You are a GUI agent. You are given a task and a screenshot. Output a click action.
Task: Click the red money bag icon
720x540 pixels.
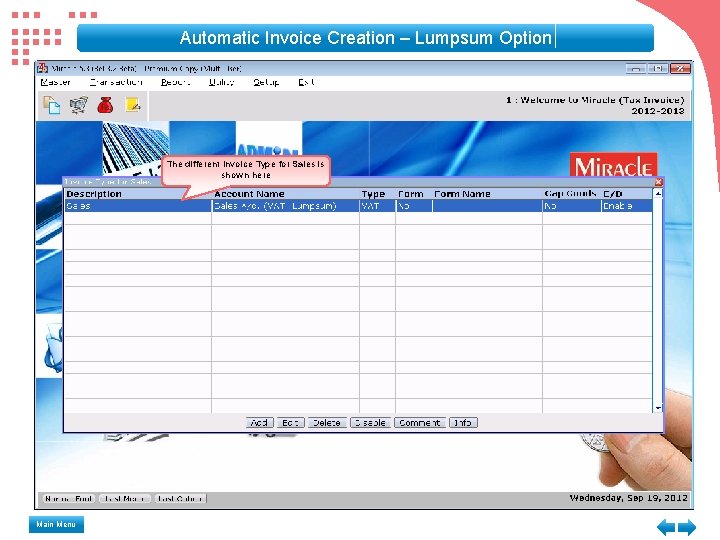[x=105, y=105]
